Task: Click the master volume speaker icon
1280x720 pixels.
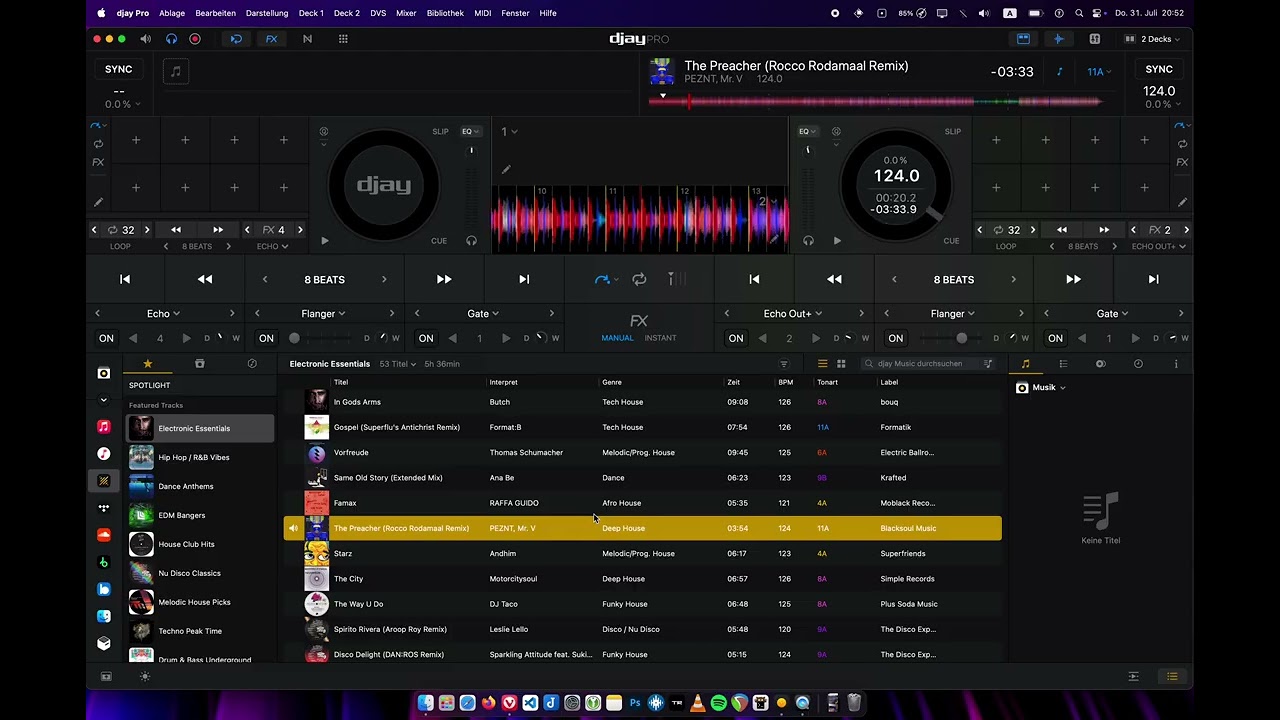Action: point(145,39)
